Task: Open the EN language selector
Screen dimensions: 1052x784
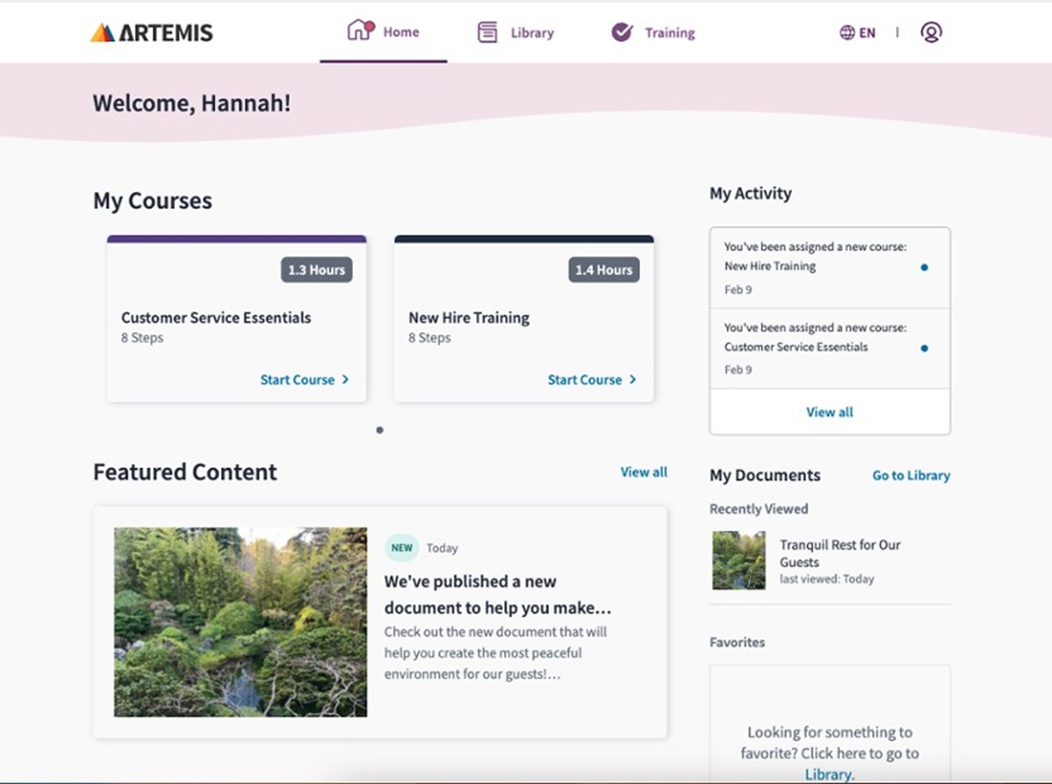Action: click(x=867, y=33)
